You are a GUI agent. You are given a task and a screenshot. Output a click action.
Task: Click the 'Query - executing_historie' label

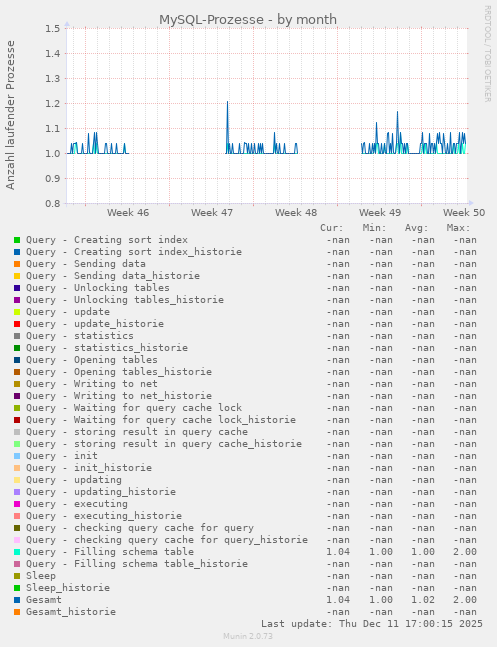(104, 516)
